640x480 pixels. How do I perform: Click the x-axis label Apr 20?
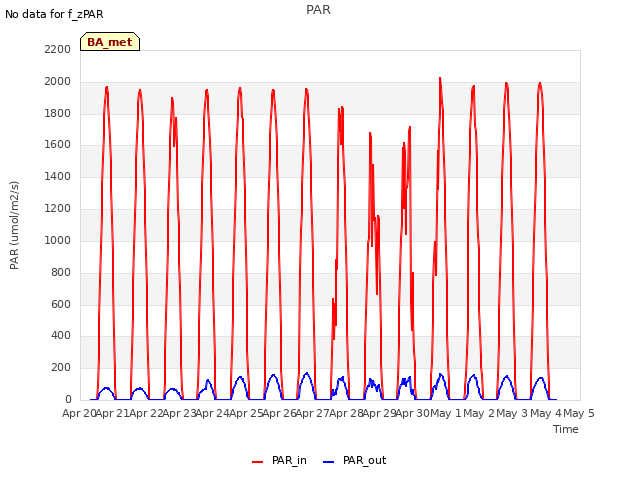[x=79, y=413]
